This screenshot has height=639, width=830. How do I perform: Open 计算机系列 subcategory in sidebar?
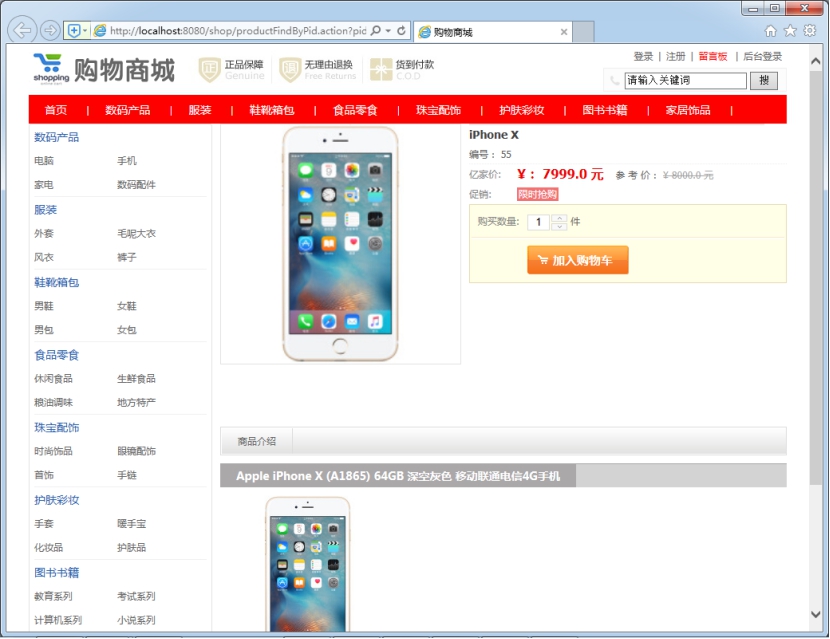(x=58, y=620)
